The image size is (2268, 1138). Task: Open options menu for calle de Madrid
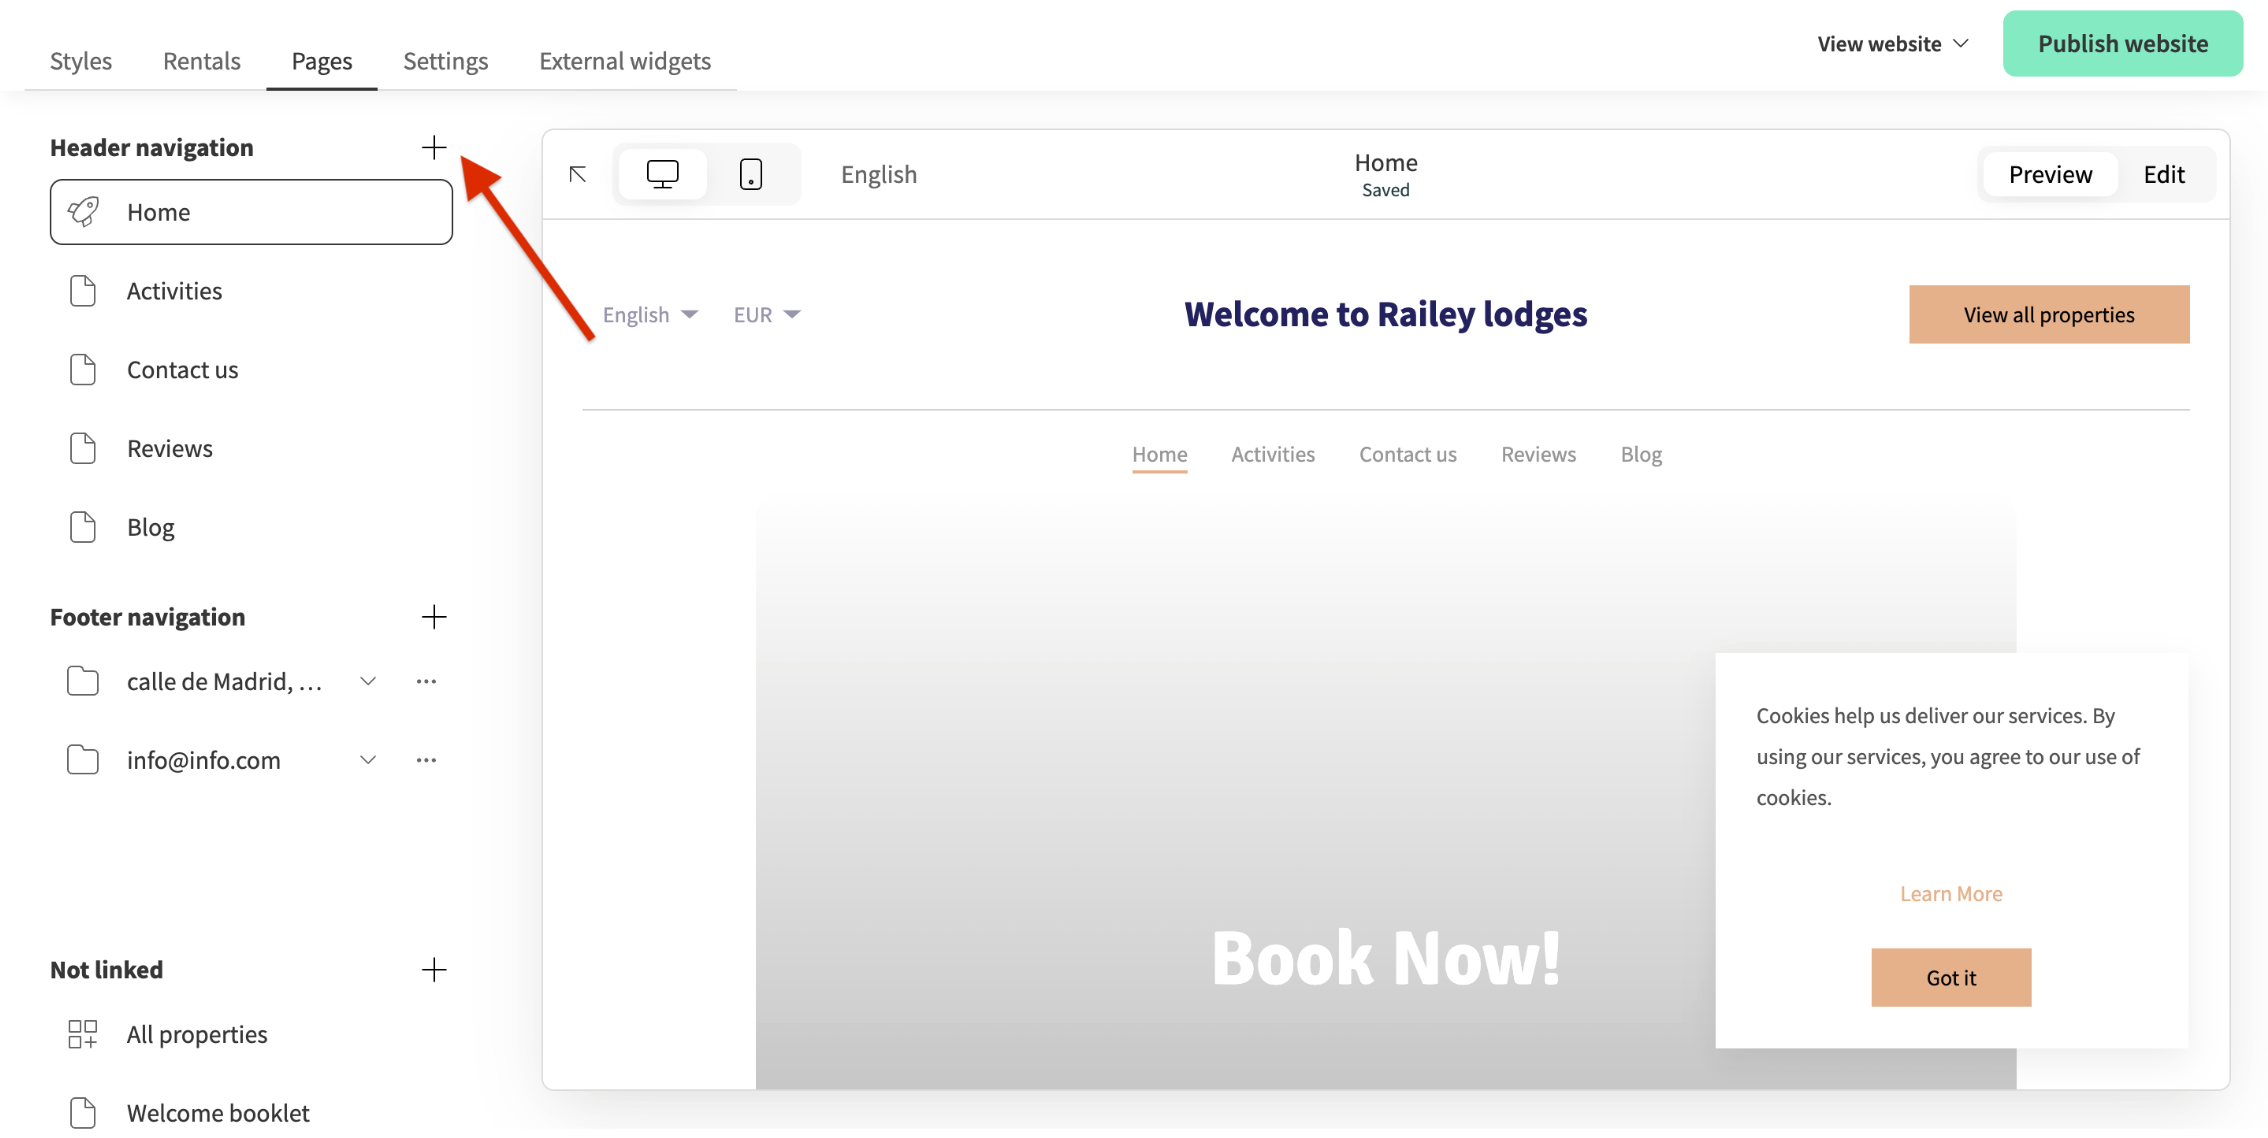(427, 681)
